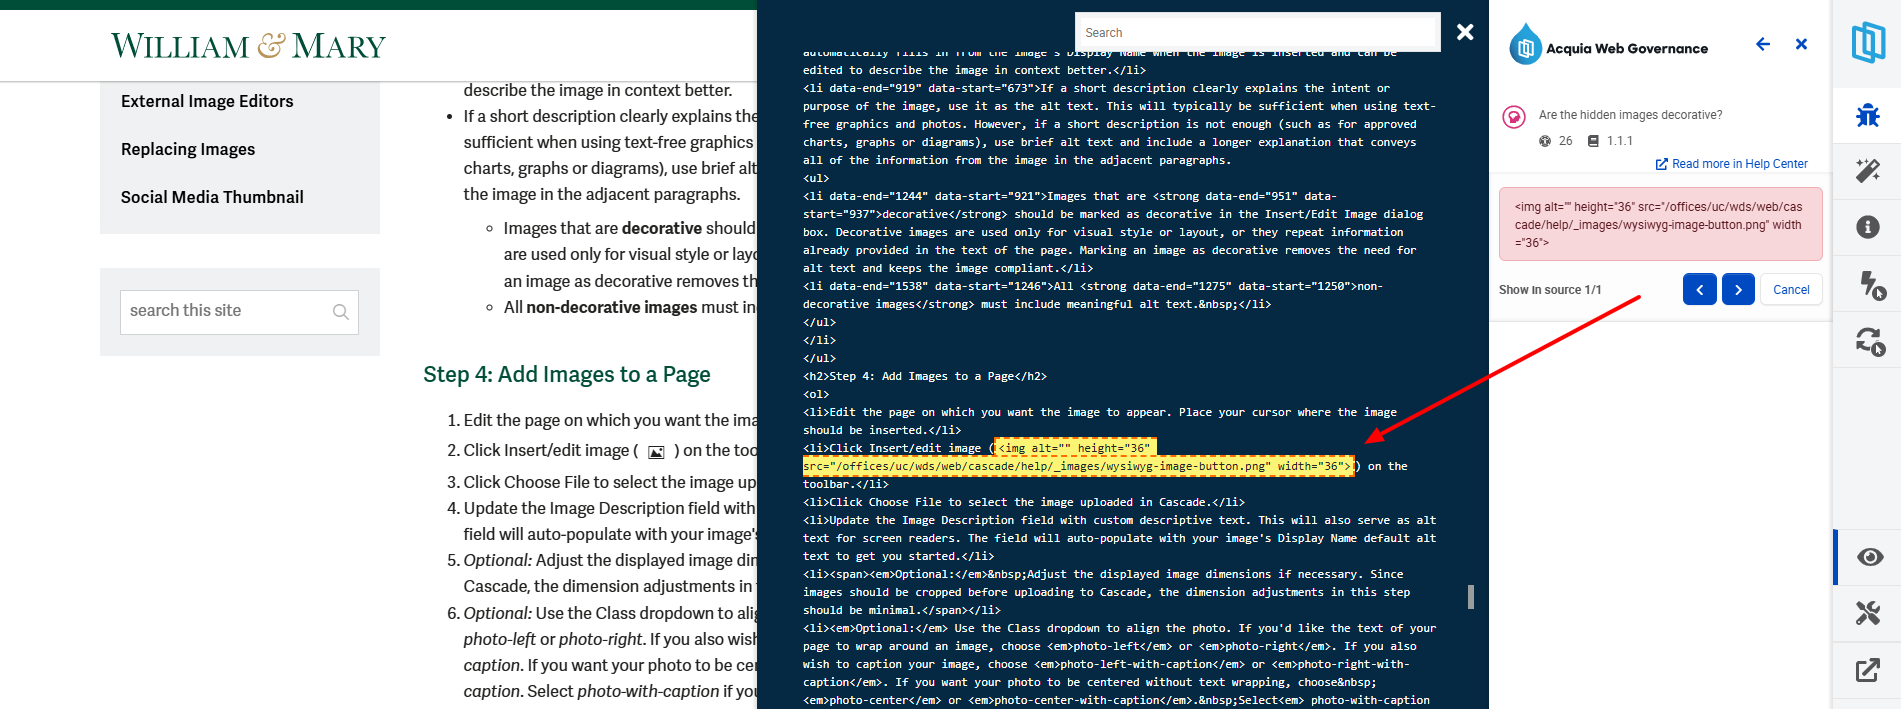
Task: Click 'Are the hidden images decorative?' text
Action: click(1630, 115)
